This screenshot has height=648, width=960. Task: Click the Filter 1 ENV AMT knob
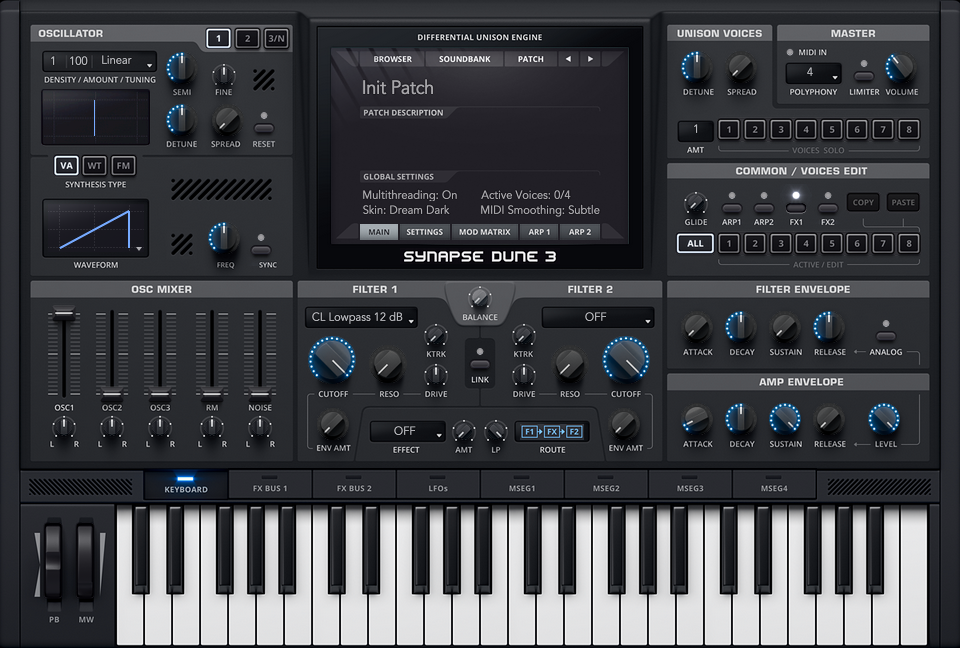click(x=332, y=424)
